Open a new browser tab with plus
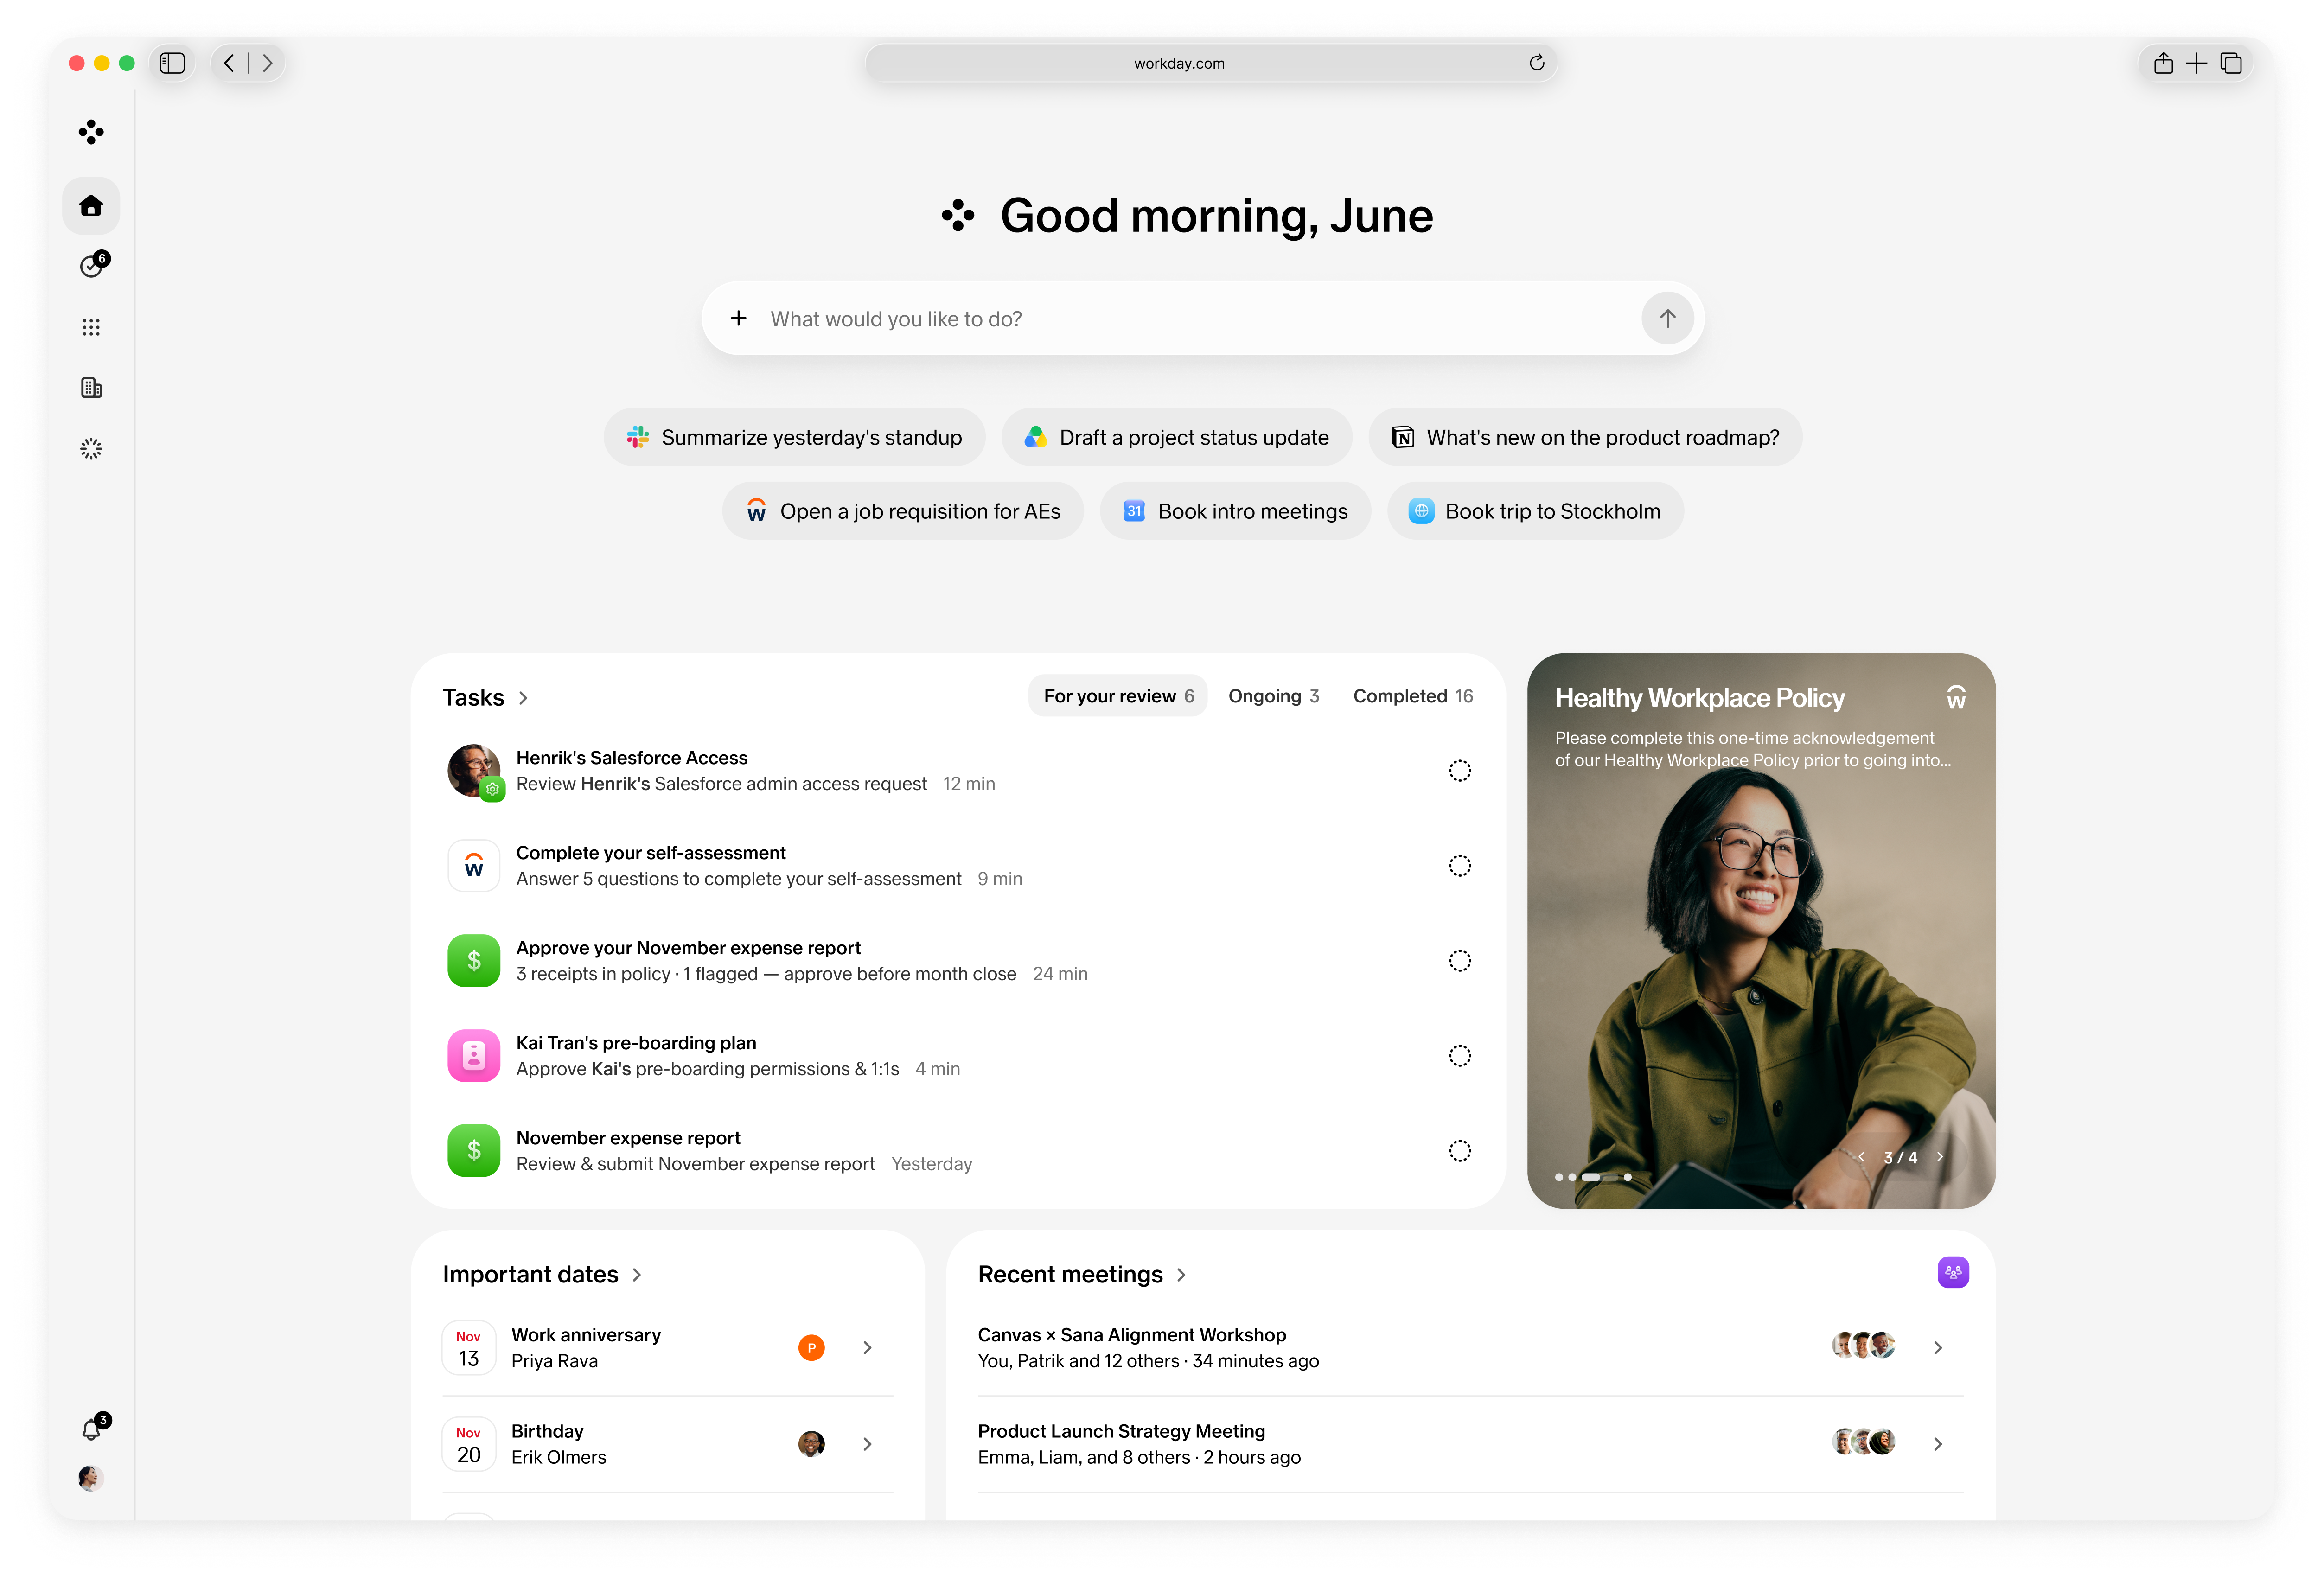 tap(2196, 63)
